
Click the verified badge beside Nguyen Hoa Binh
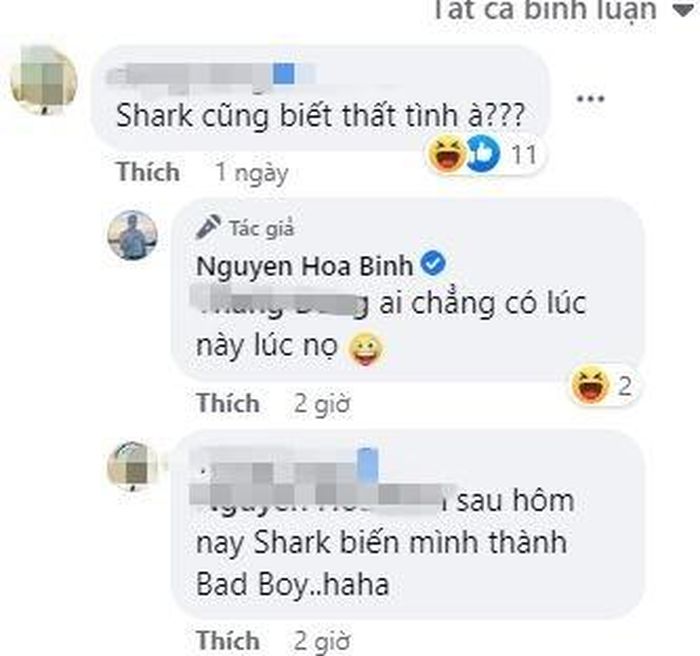(x=434, y=263)
